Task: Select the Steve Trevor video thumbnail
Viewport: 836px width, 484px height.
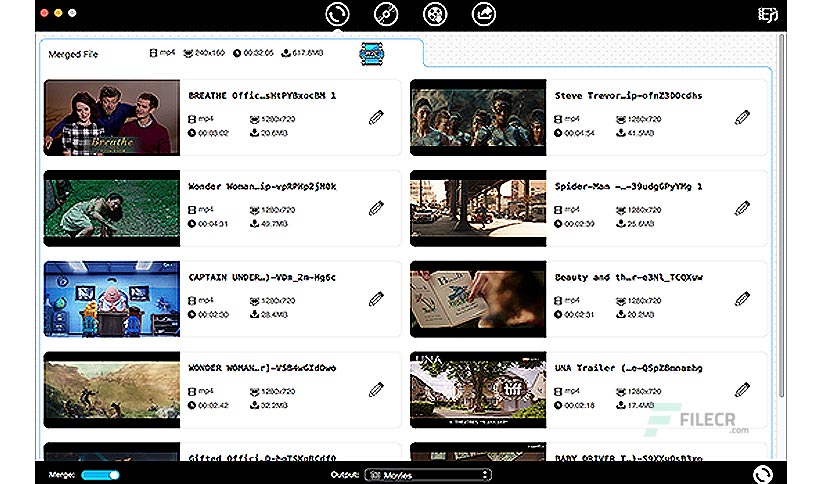Action: 478,118
